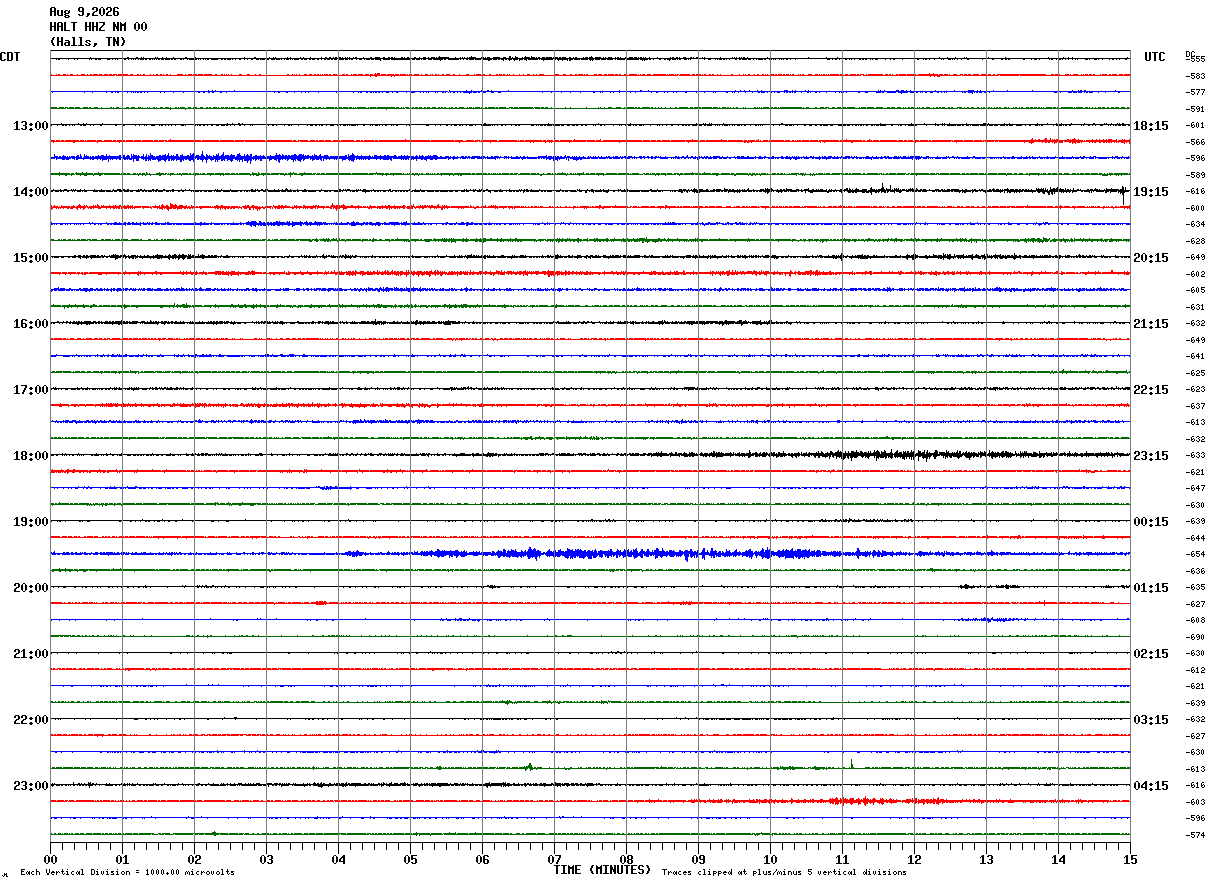Screen dimensions: 1210x886
Task: Click the 15 minute axis marker
Action: (1130, 859)
